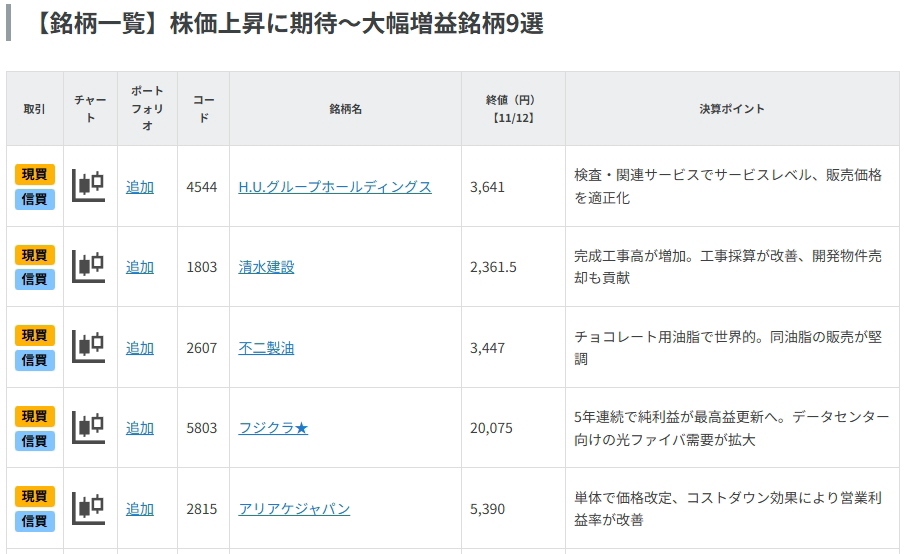Click the 取引 column header
Viewport: 905px width, 554px height.
[x=34, y=109]
